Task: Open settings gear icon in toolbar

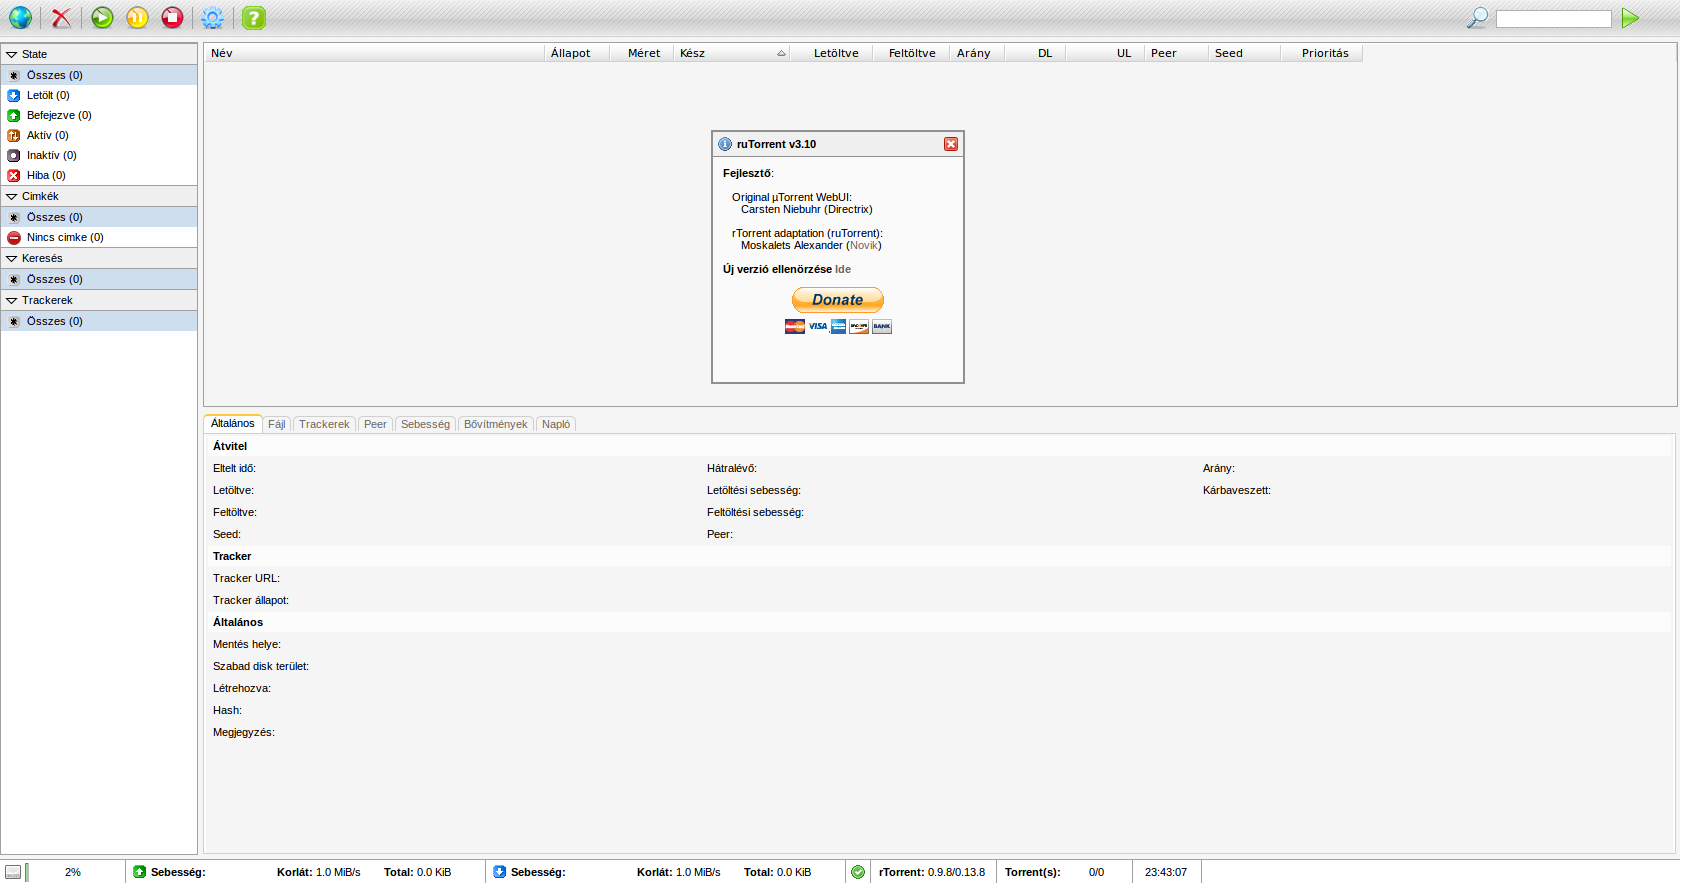Action: tap(212, 17)
